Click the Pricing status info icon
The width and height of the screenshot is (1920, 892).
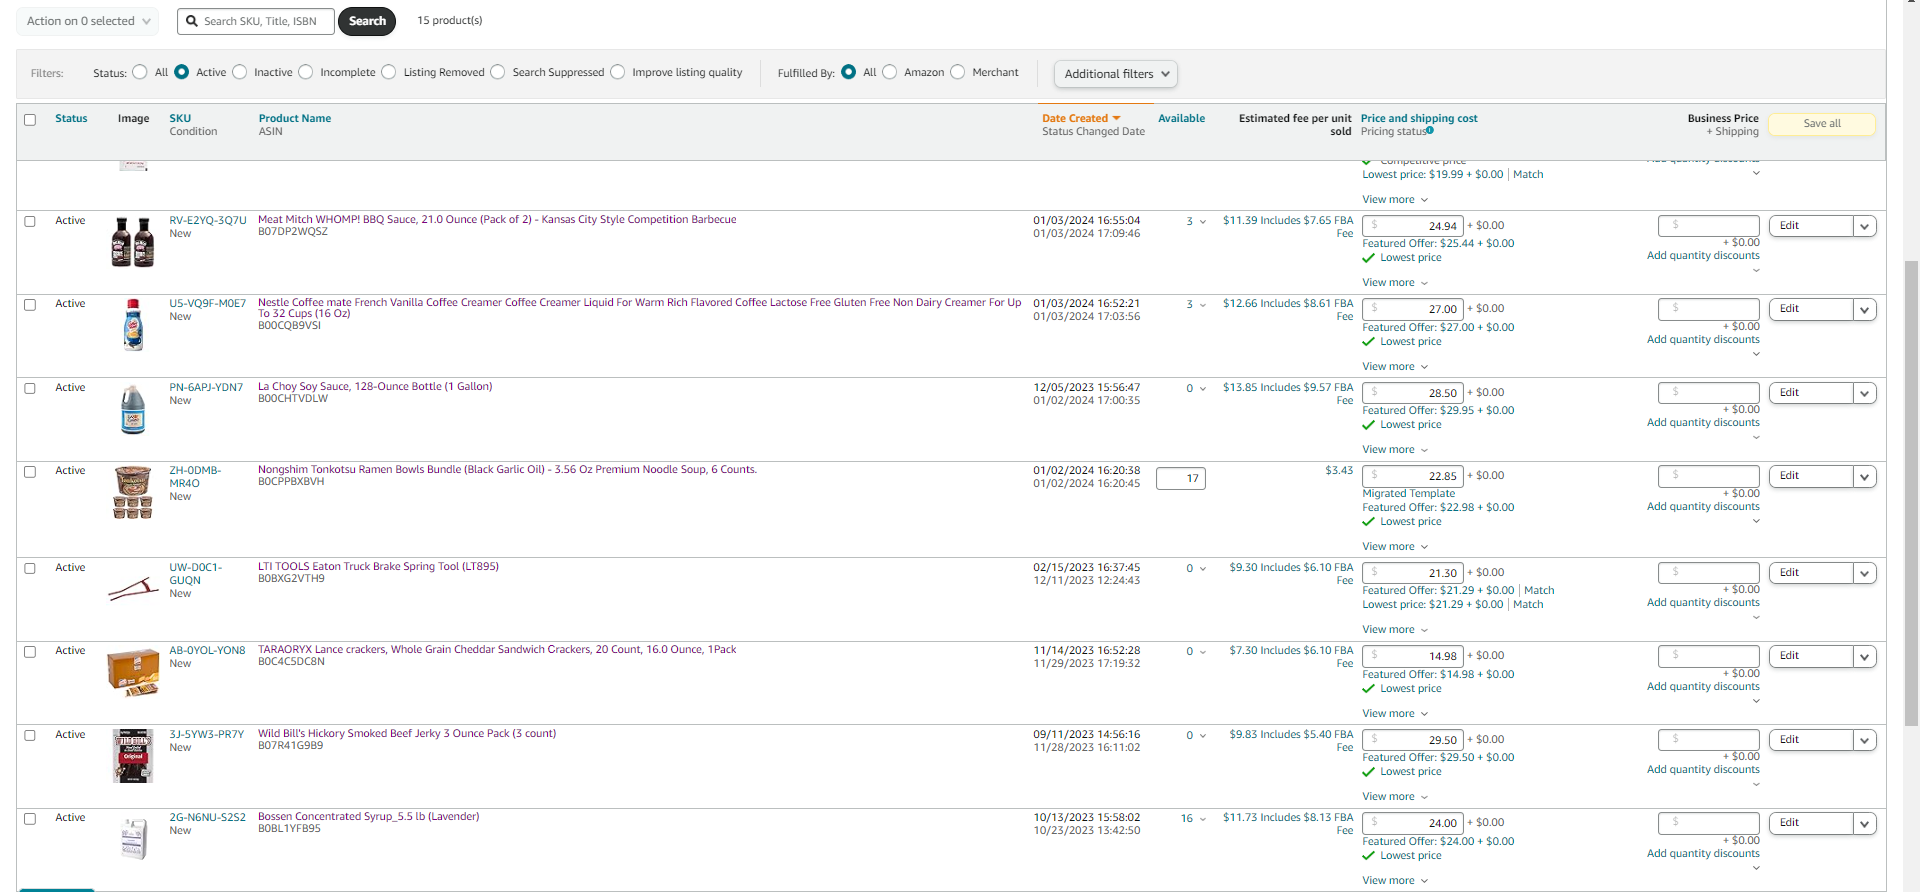pyautogui.click(x=1430, y=130)
